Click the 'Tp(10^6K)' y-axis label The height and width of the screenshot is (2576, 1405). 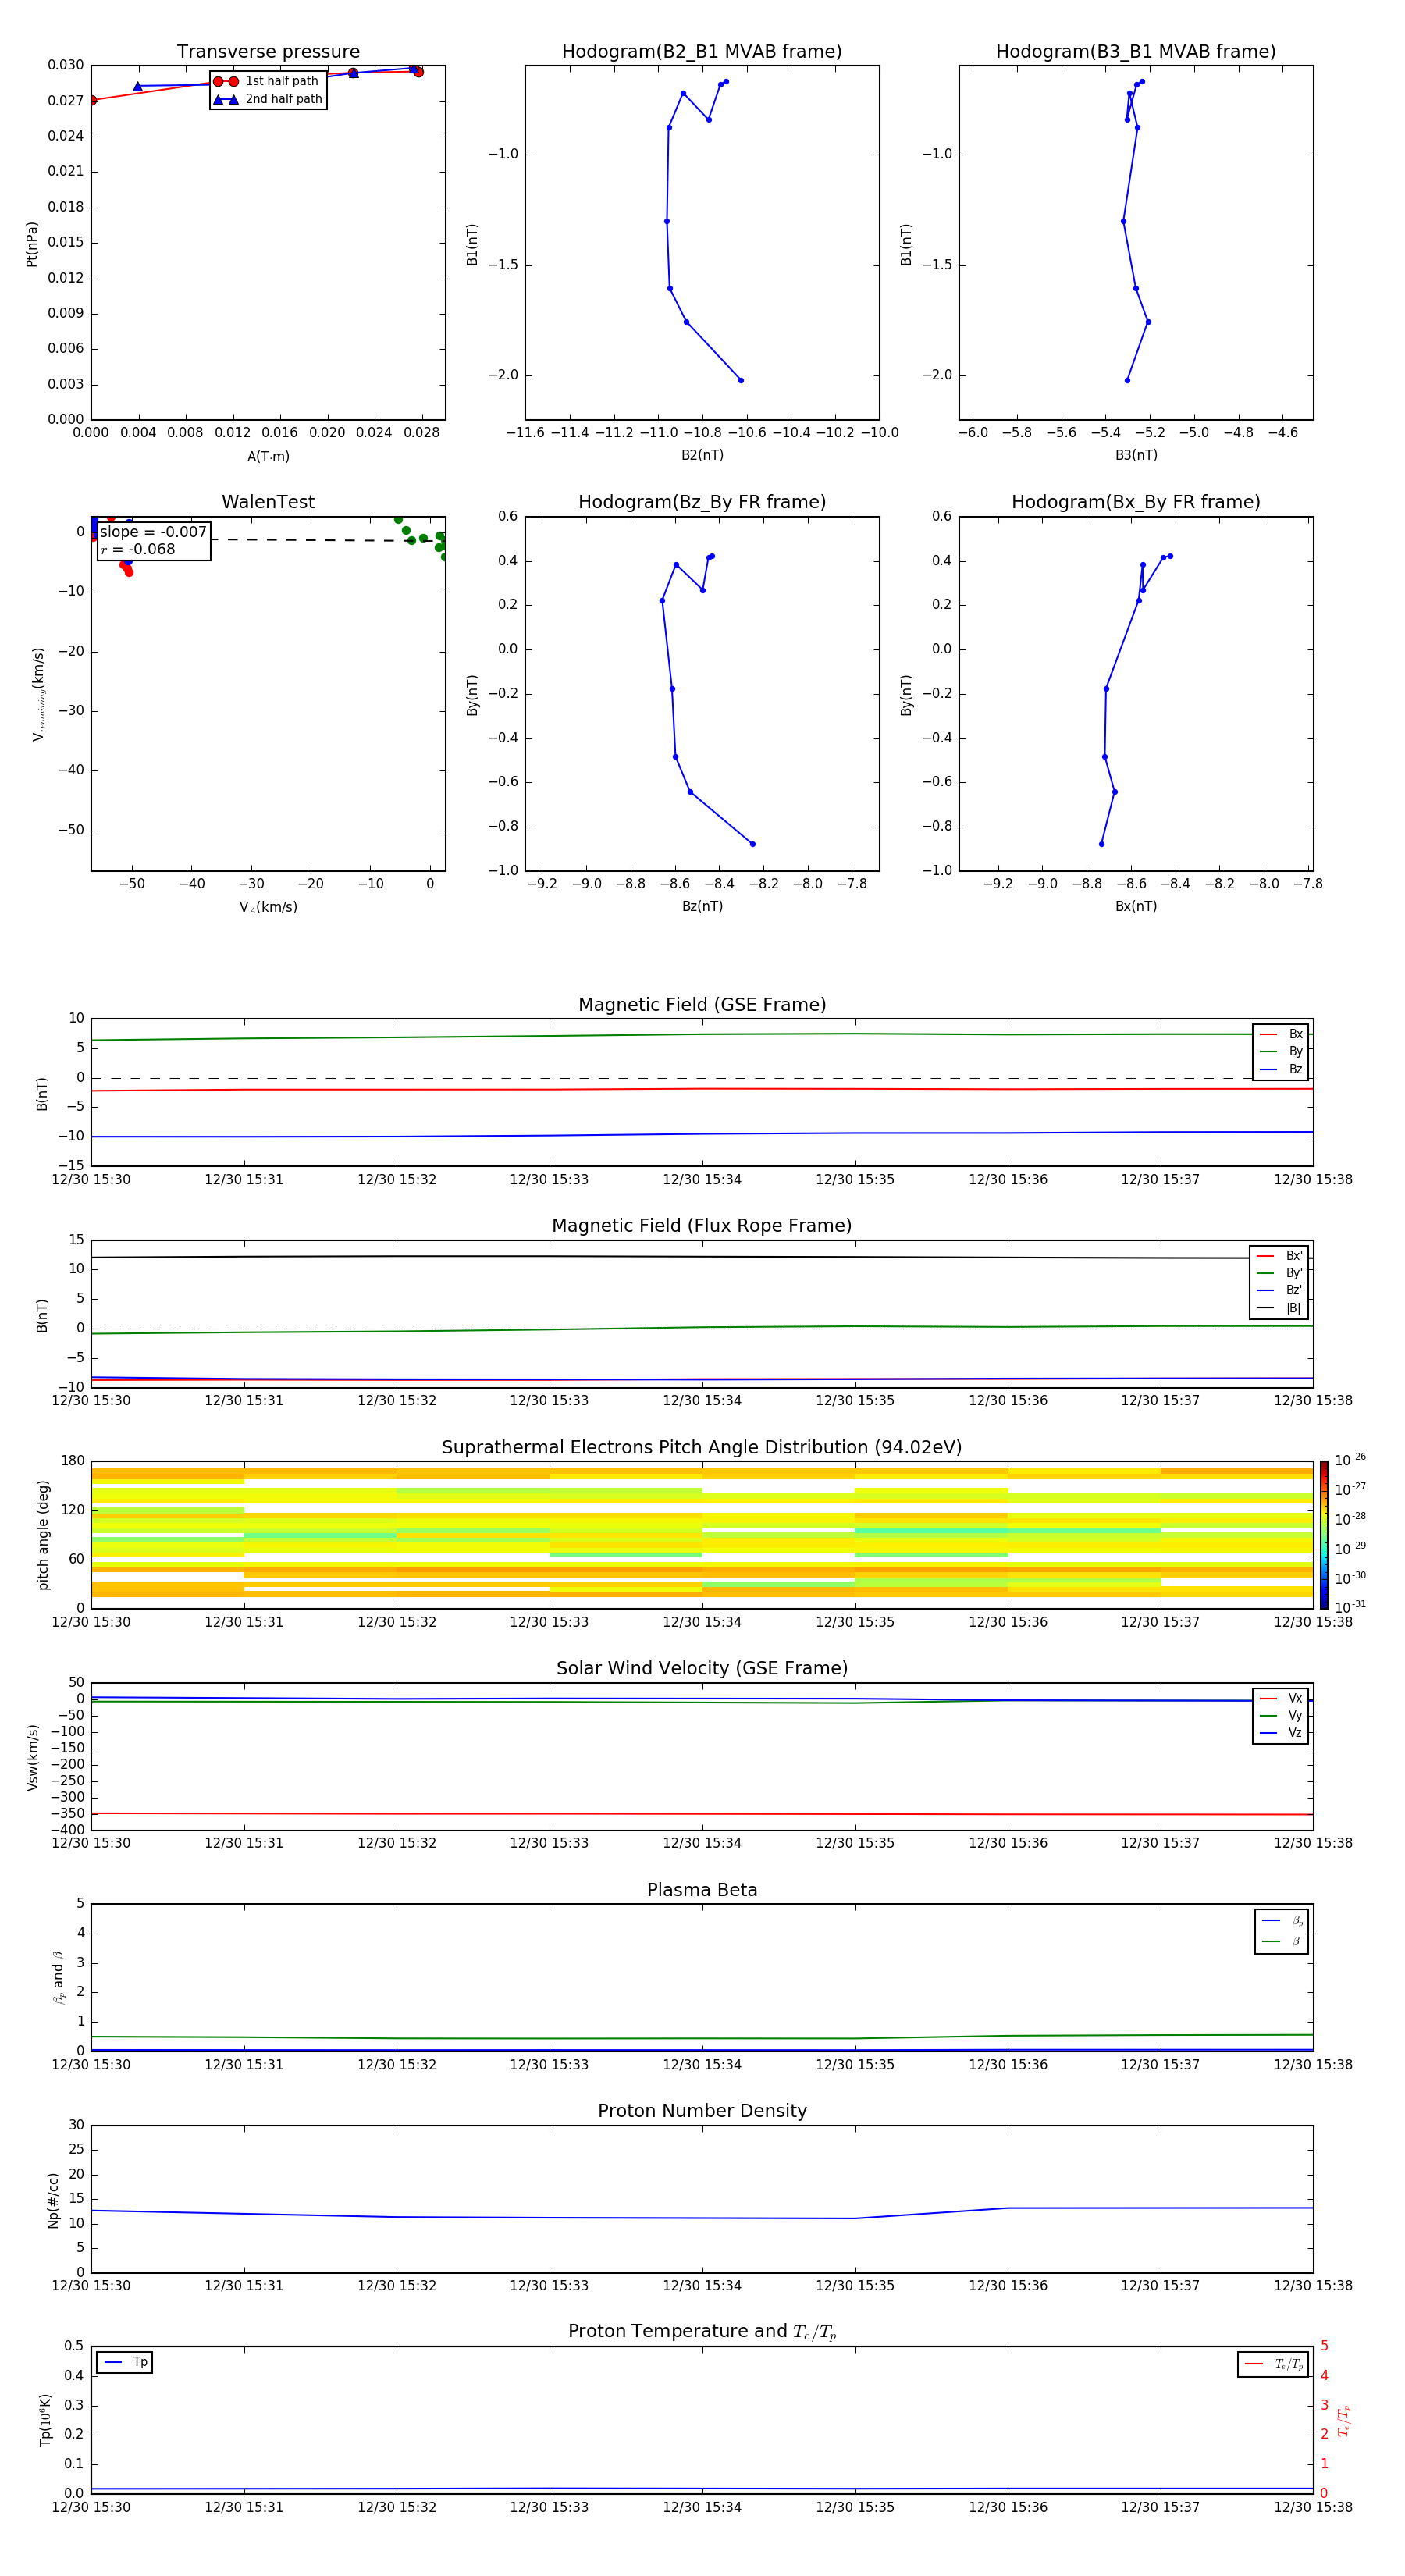pos(45,2420)
